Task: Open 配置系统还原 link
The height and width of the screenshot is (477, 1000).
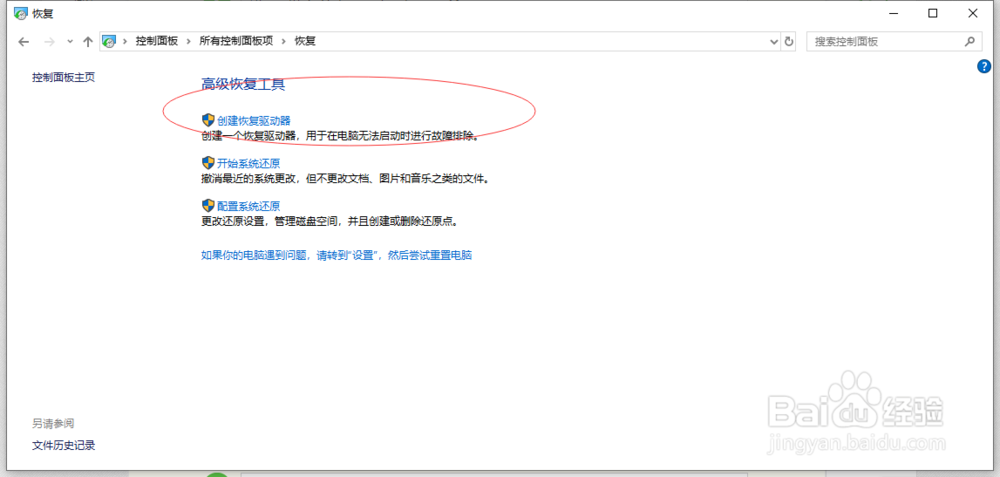Action: pos(249,205)
